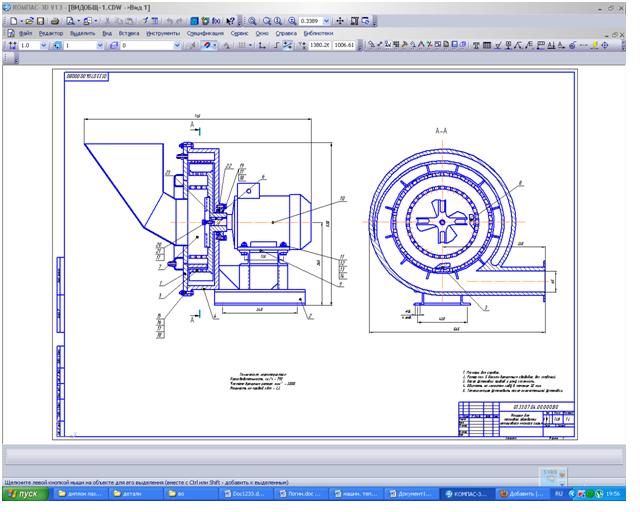640x512 pixels.
Task: Expand the New document arrow dropdown
Action: (22, 21)
